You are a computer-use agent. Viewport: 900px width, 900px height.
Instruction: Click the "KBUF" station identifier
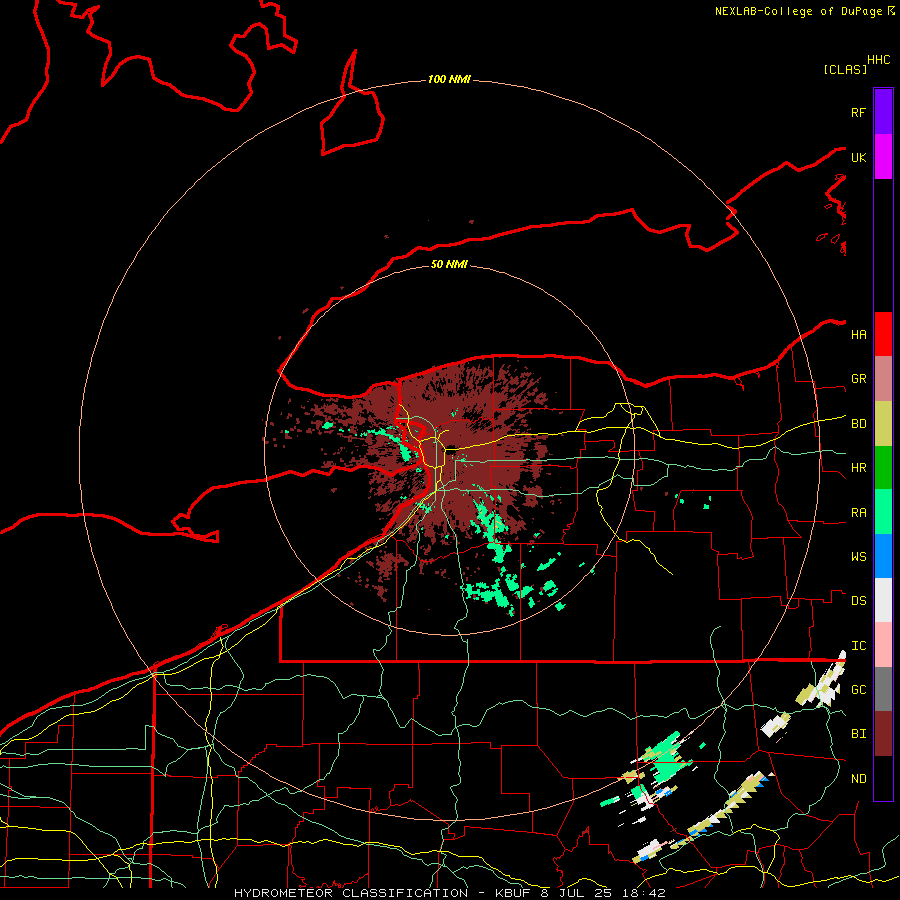click(x=513, y=893)
